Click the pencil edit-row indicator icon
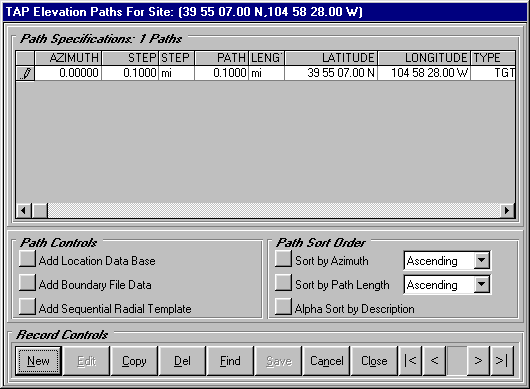This screenshot has width=530, height=389. click(25, 73)
